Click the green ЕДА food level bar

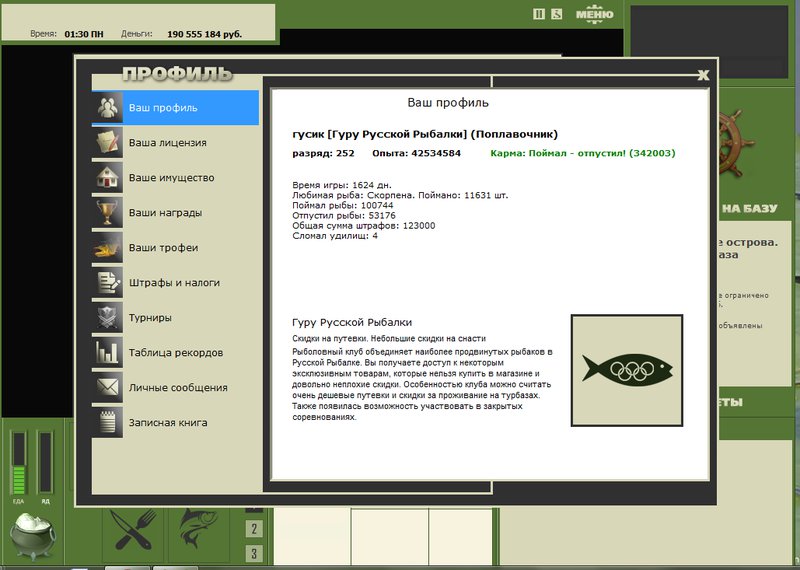(x=17, y=465)
